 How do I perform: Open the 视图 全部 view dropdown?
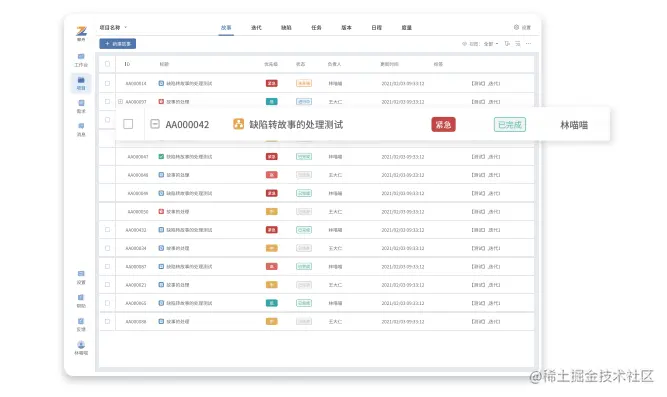[x=491, y=44]
